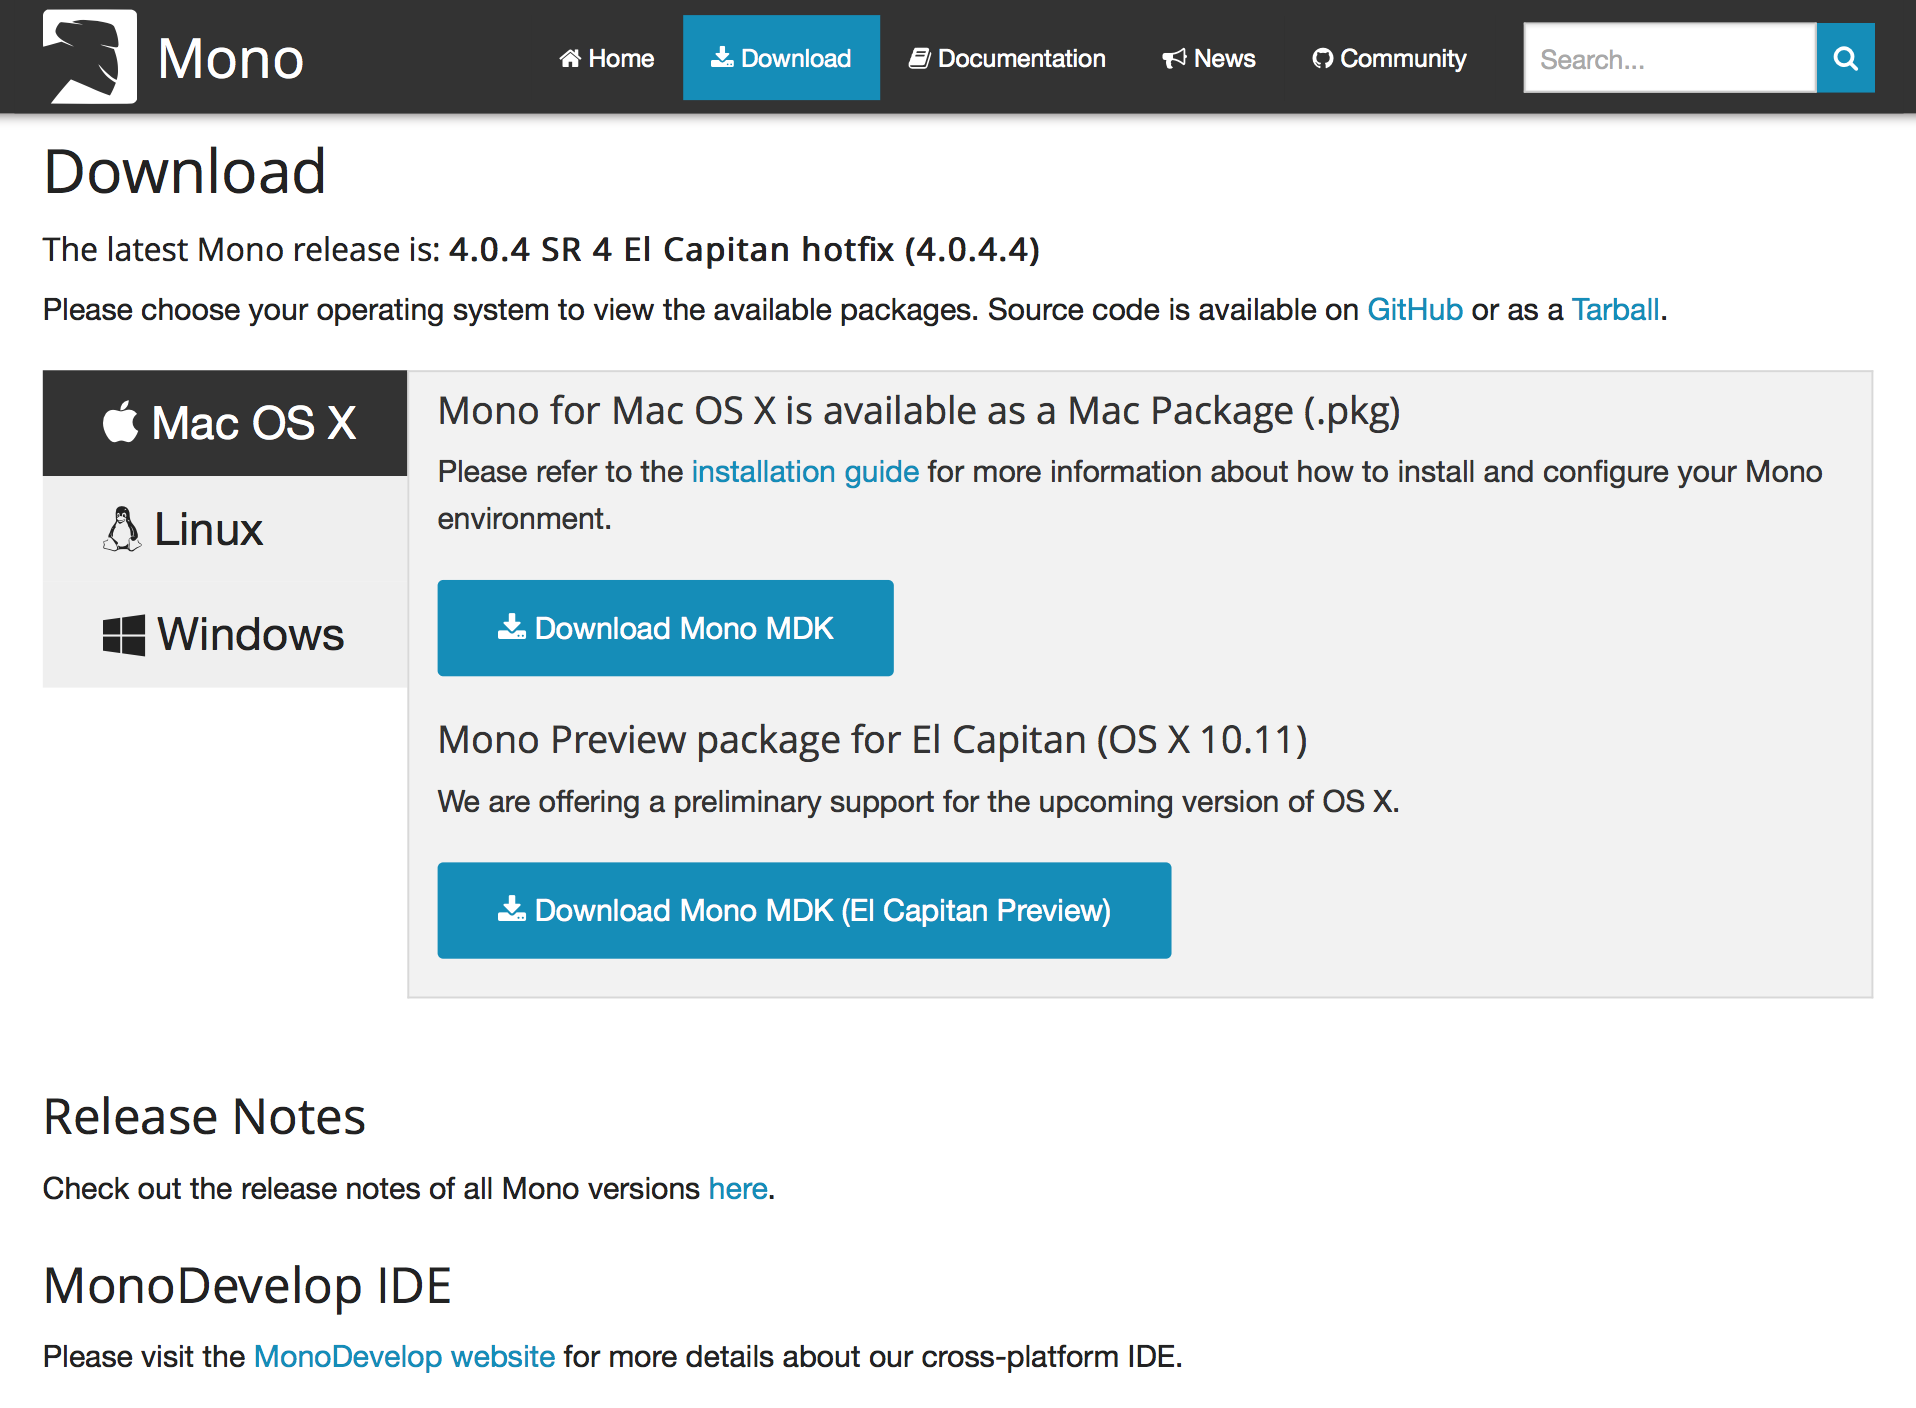Click the magnifier search button
Screen dimensions: 1916x1408
1845,58
